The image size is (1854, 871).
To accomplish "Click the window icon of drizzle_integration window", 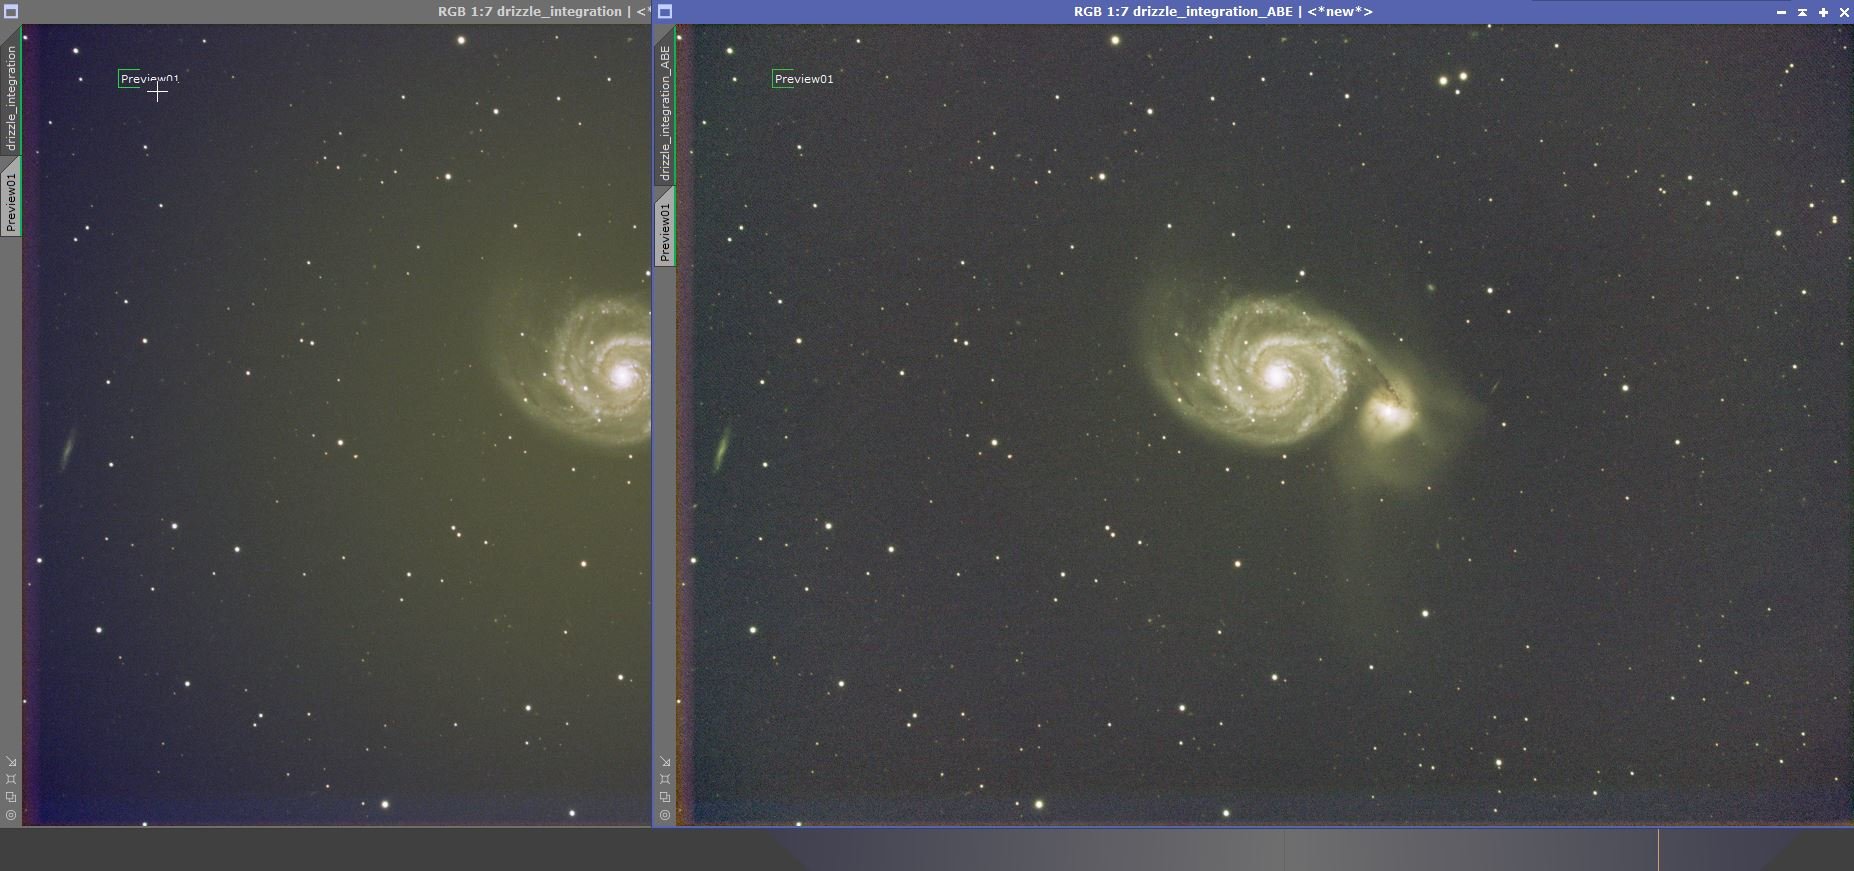I will pos(11,12).
